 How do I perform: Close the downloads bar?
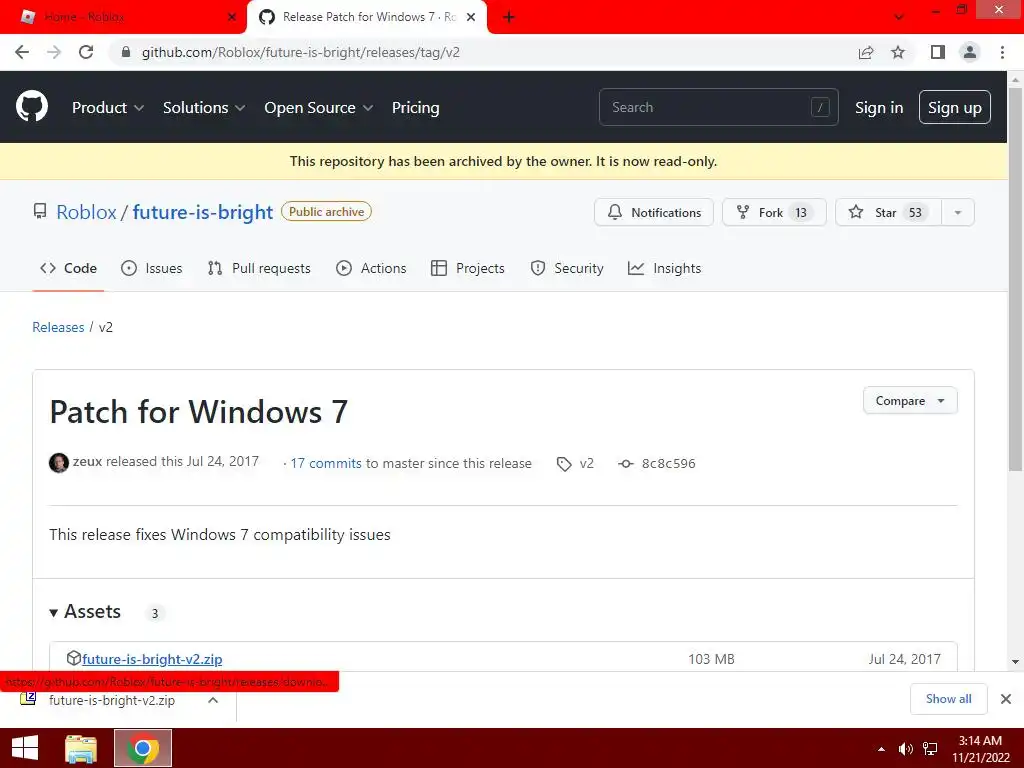point(1006,699)
